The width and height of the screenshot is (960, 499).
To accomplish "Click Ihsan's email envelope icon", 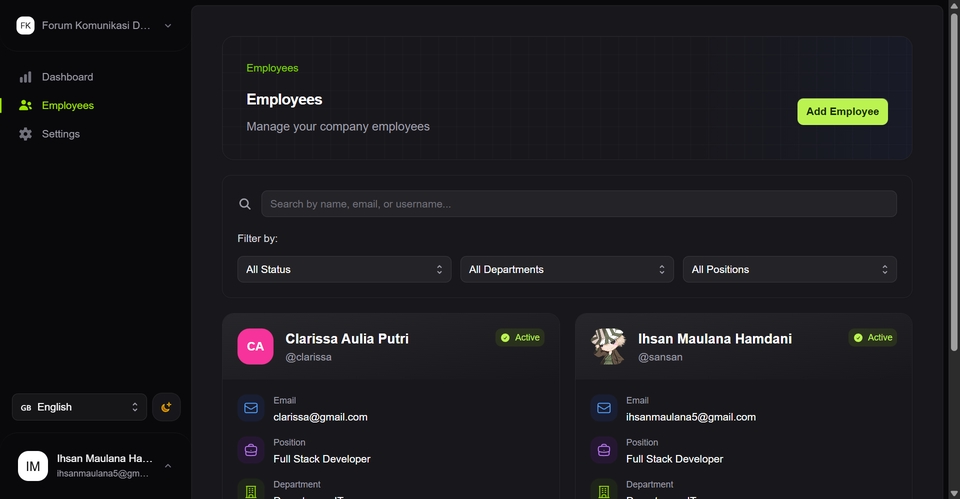I will point(604,408).
